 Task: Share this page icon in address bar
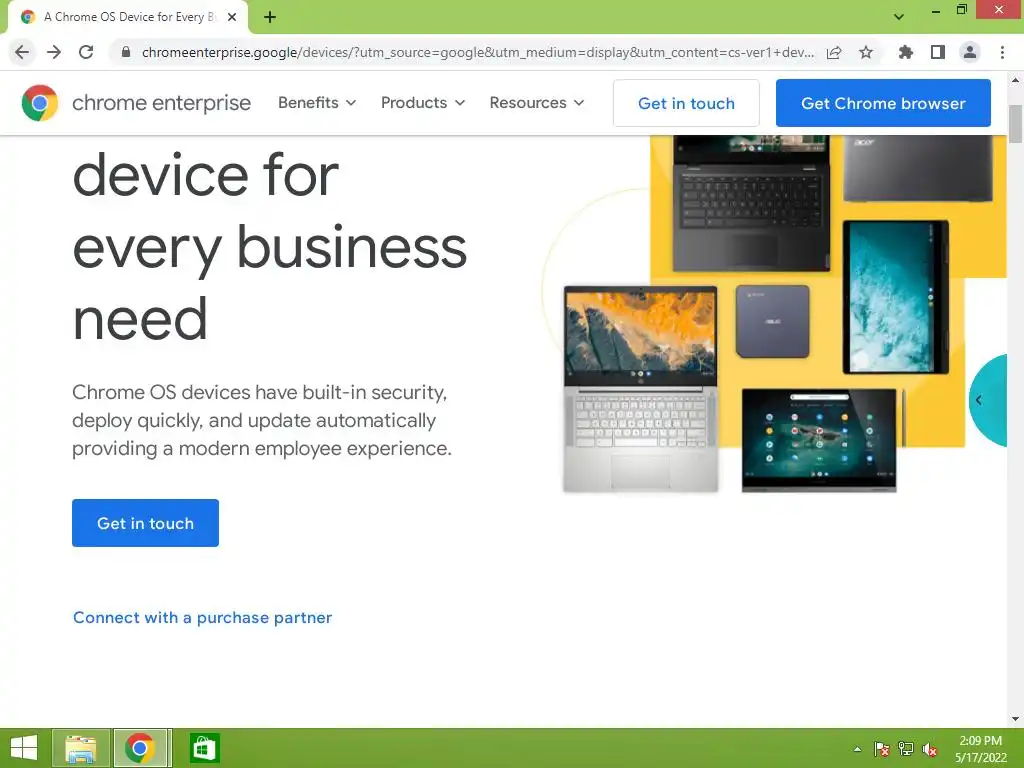coord(834,52)
